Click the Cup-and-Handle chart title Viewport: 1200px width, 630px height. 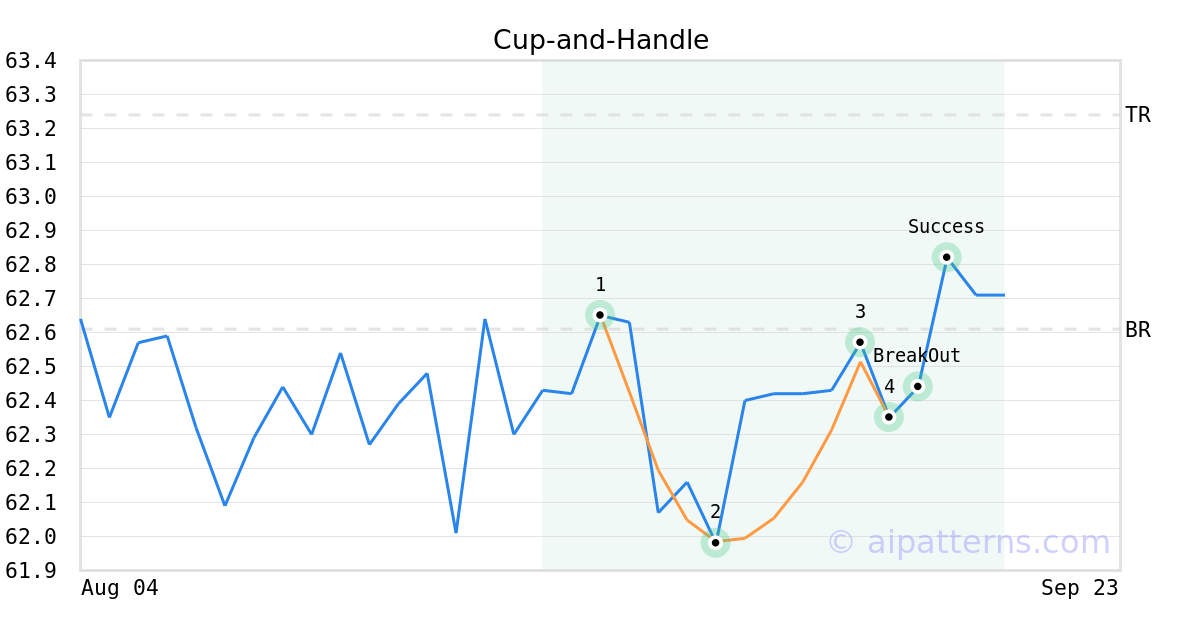[600, 40]
